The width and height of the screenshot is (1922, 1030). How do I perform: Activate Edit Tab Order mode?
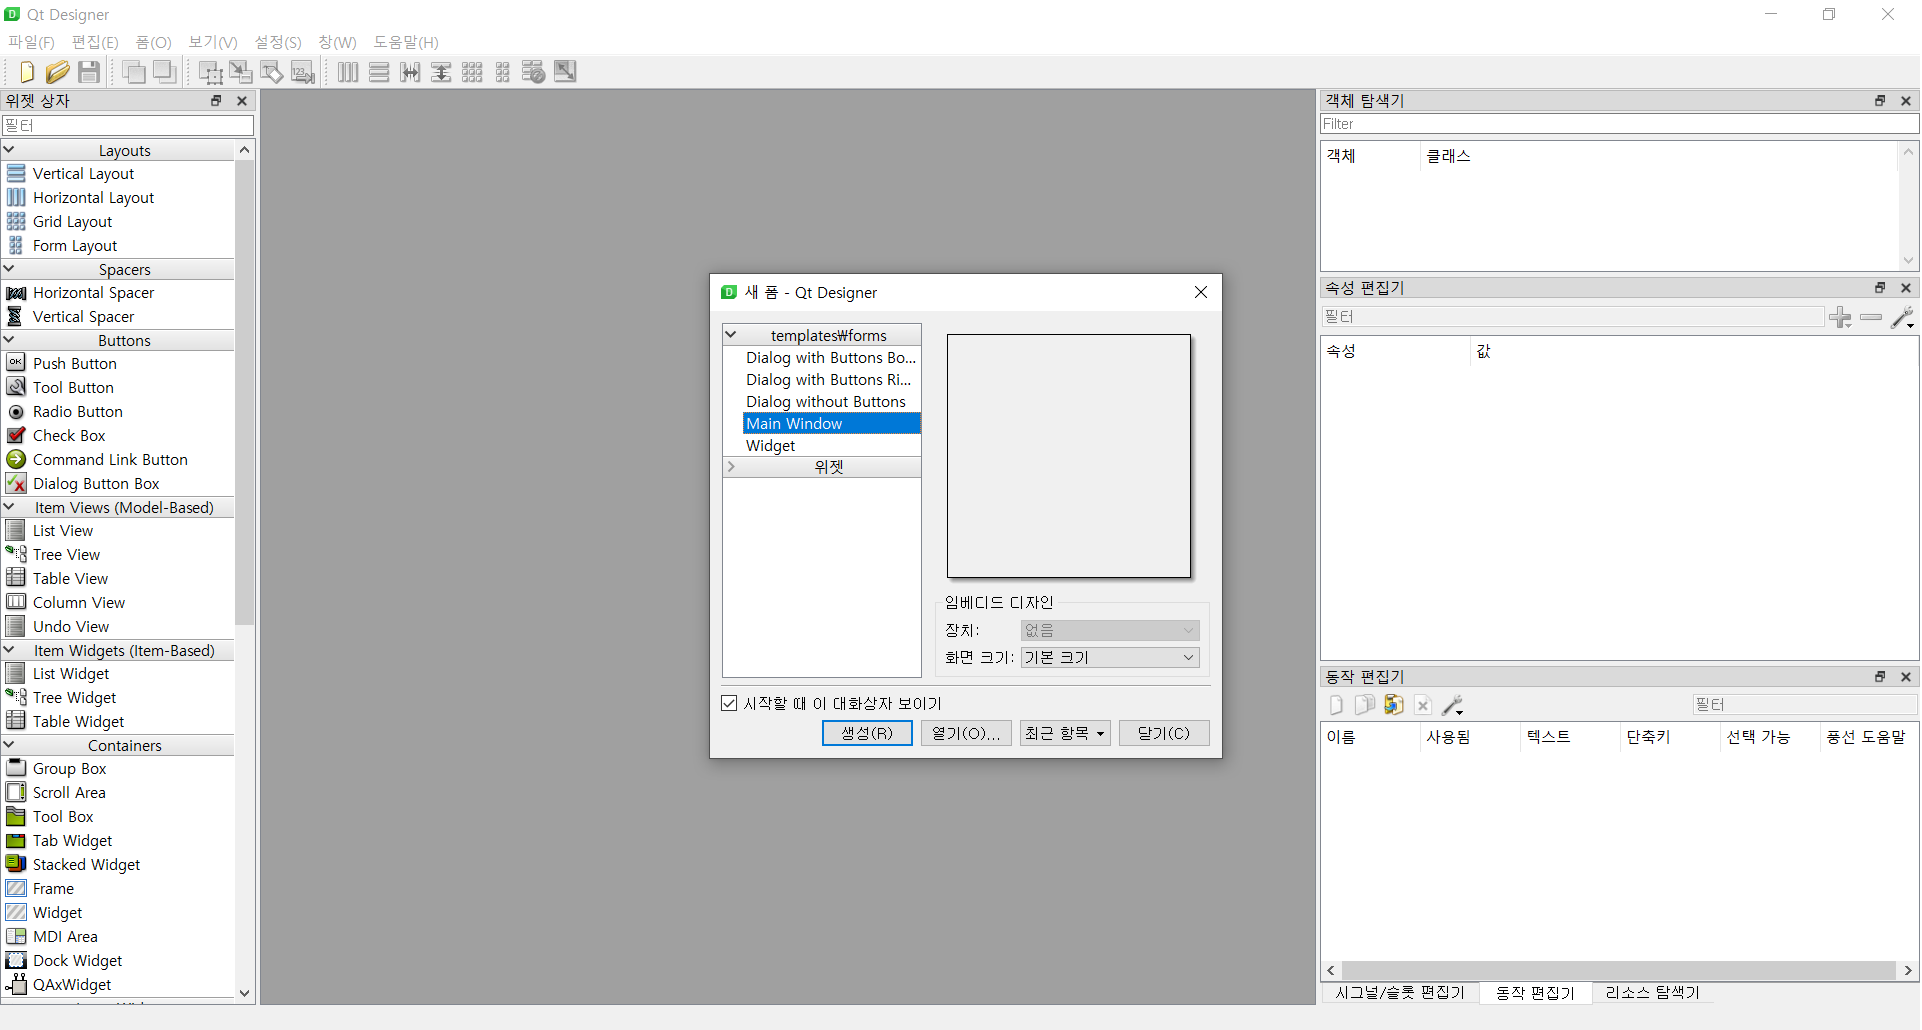click(302, 71)
